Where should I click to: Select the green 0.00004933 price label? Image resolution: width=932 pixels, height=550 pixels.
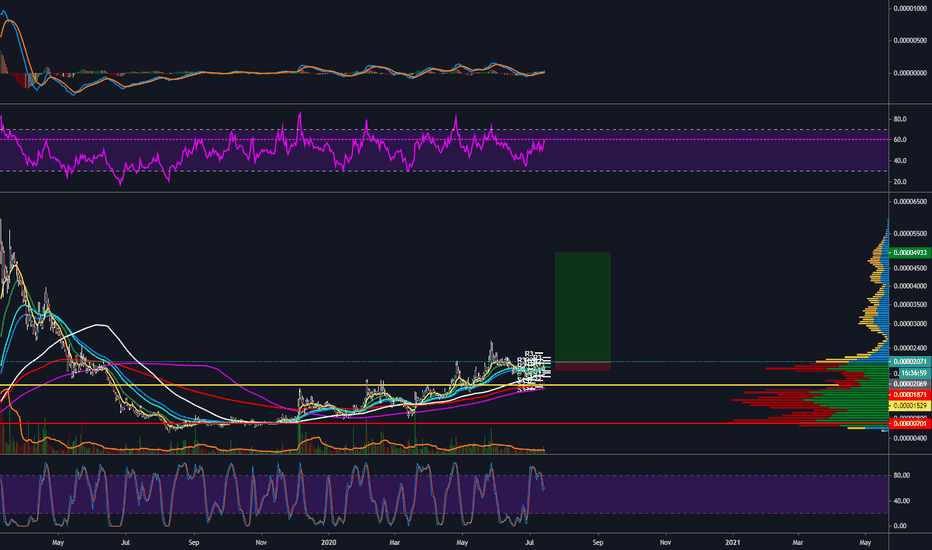(x=910, y=253)
